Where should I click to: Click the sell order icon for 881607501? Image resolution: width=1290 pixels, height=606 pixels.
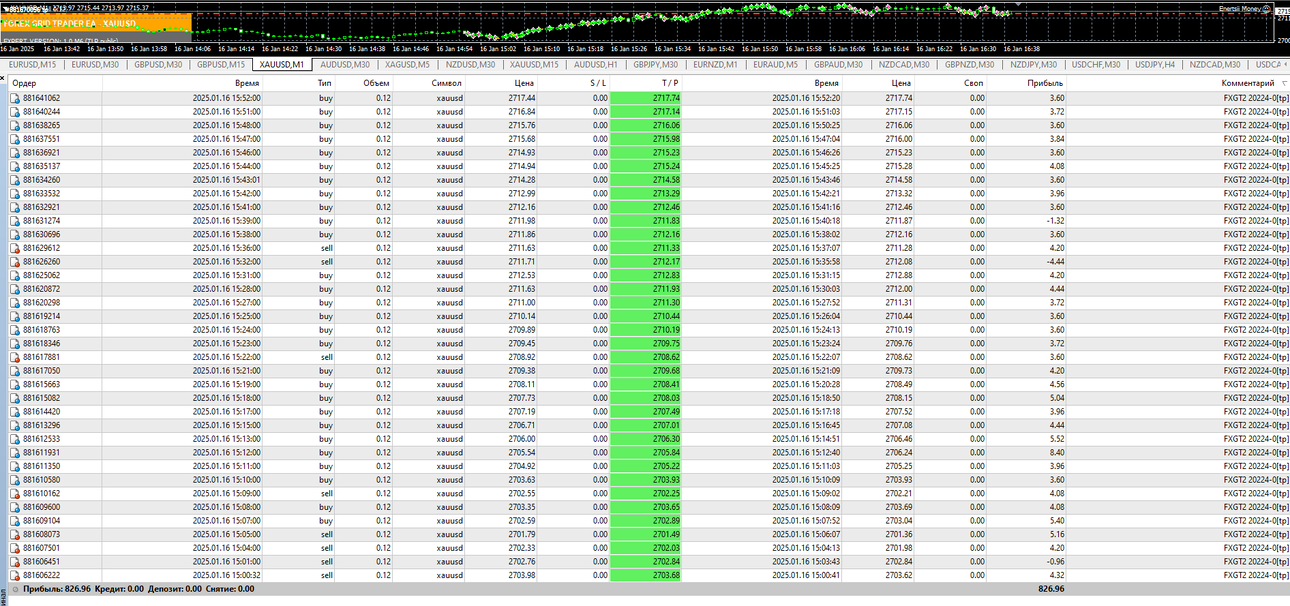pyautogui.click(x=15, y=547)
